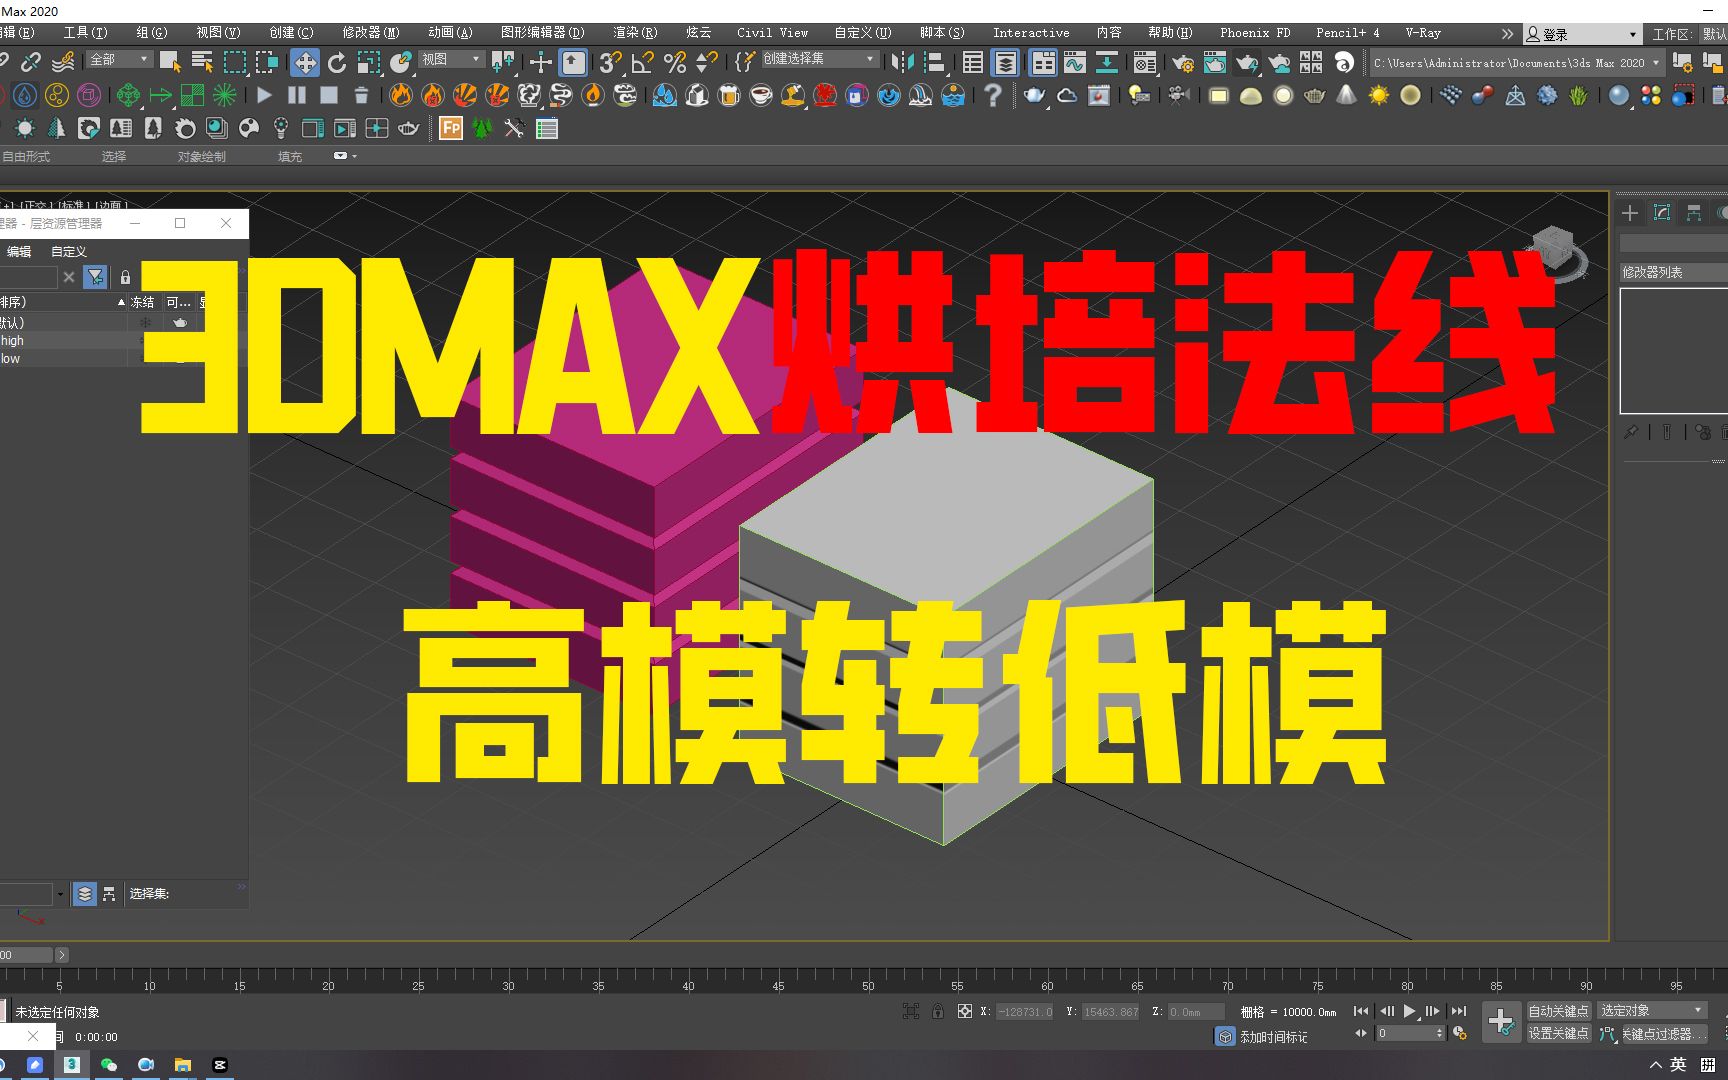
Task: Open the Material Editor from the toolbar
Action: (1145, 62)
